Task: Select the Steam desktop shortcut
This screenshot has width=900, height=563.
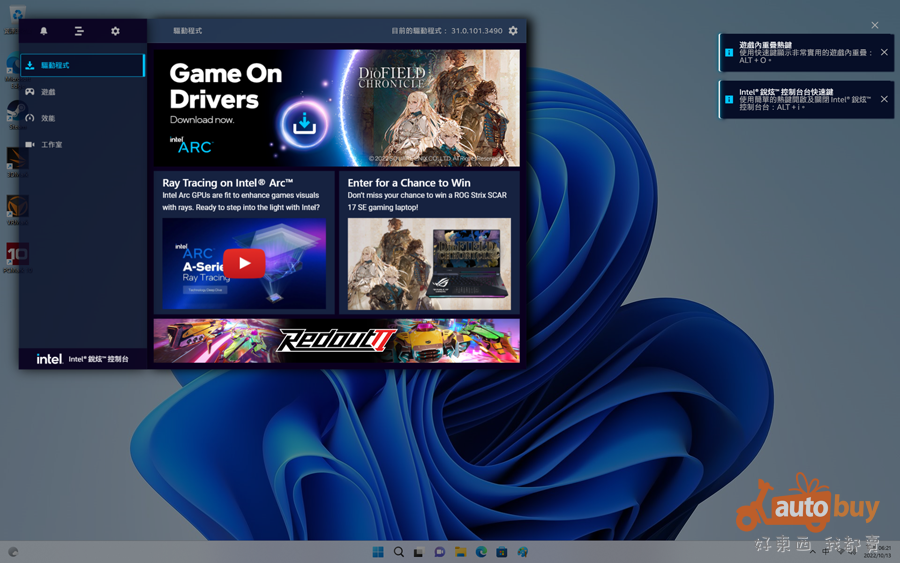Action: click(x=17, y=115)
